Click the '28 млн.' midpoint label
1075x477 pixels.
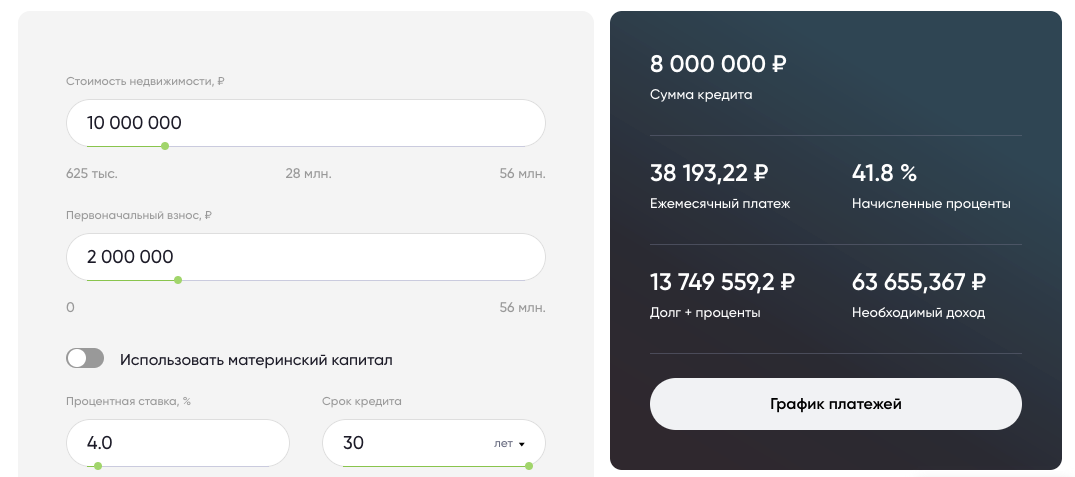tap(308, 174)
